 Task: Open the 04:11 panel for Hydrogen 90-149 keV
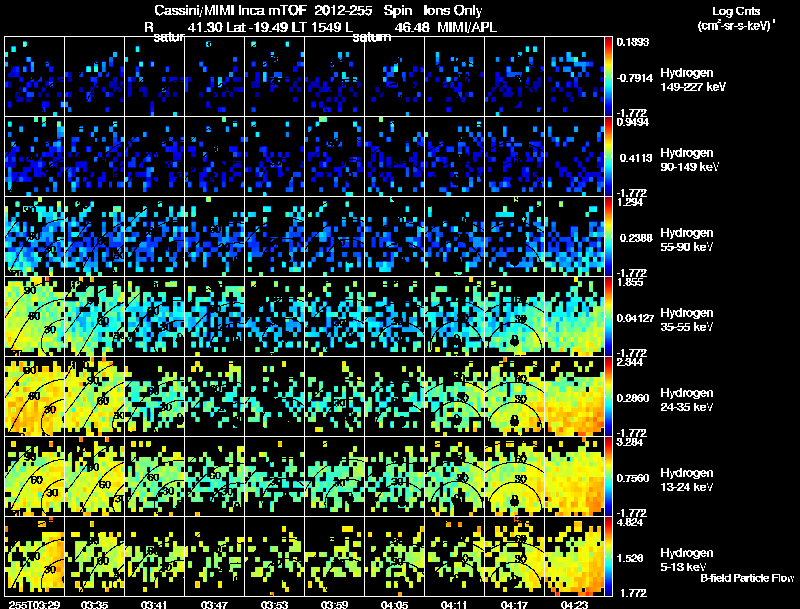coord(454,156)
